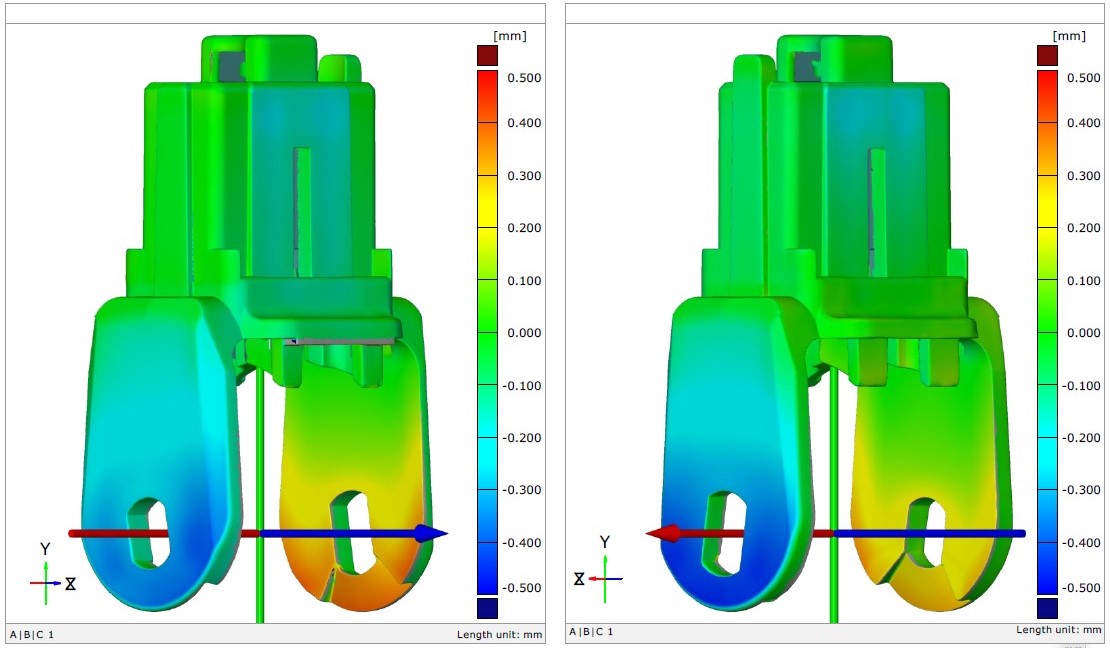Toggle the overflow block above the right color scale
The width and height of the screenshot is (1110, 648).
tap(1049, 56)
